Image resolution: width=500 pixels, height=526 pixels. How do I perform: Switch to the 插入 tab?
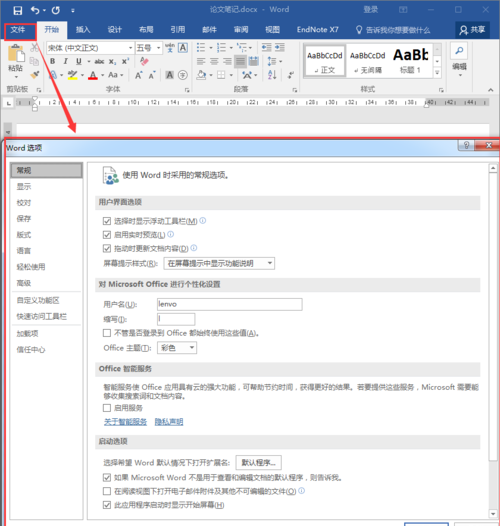click(x=83, y=30)
